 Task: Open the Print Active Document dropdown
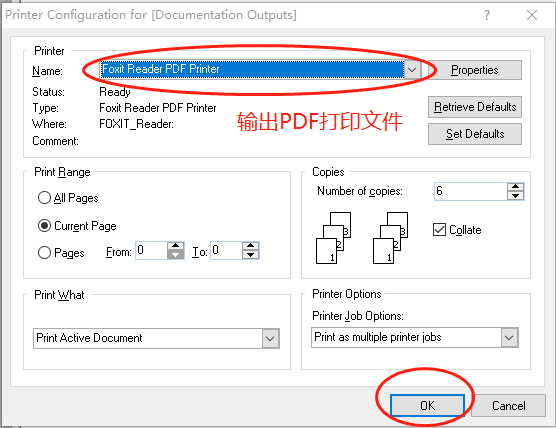coord(271,338)
